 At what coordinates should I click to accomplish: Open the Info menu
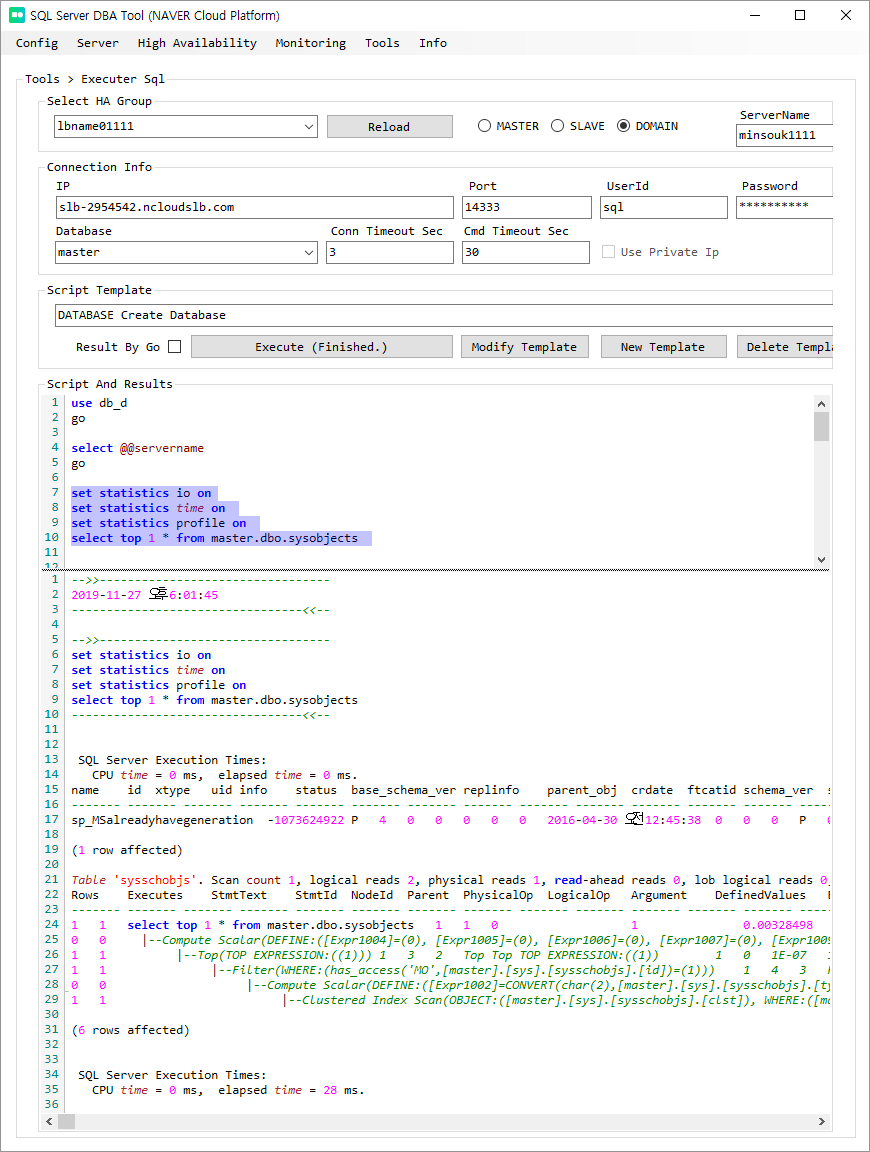[x=433, y=43]
